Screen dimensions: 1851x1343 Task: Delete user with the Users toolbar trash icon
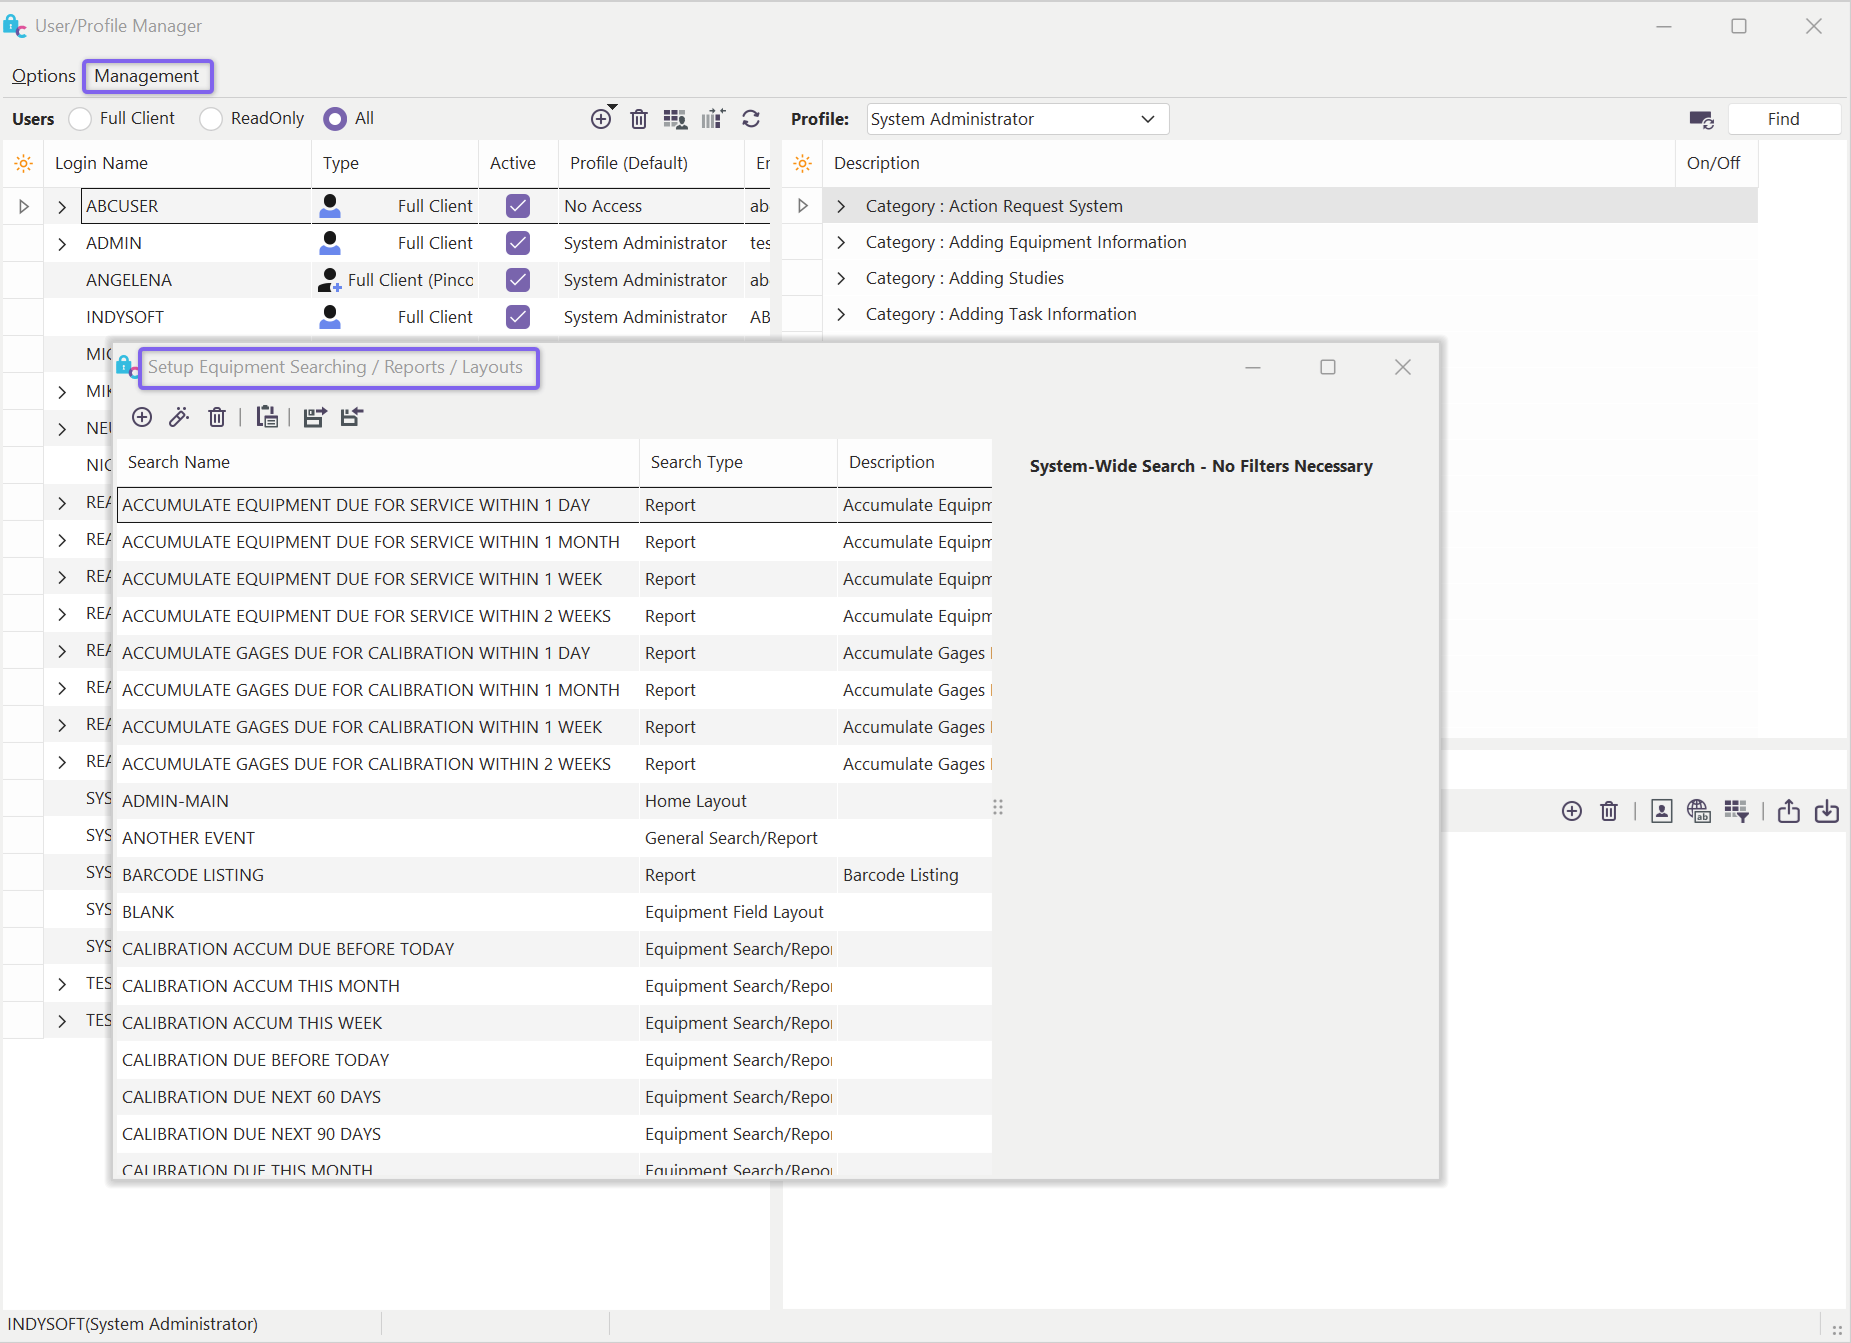pos(639,119)
